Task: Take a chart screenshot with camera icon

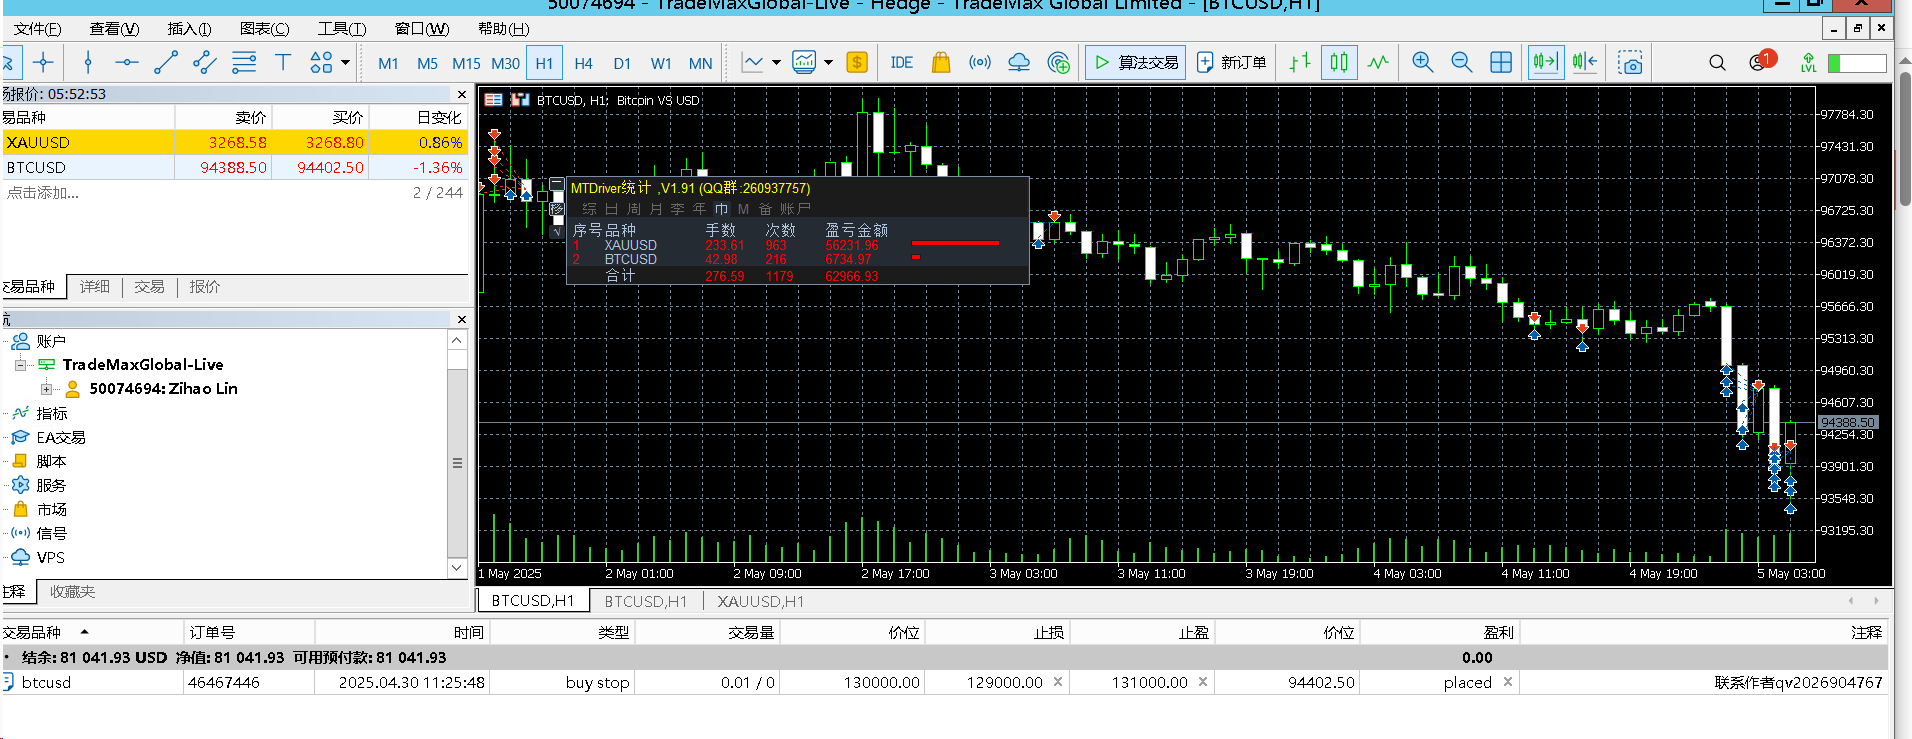Action: [1631, 63]
